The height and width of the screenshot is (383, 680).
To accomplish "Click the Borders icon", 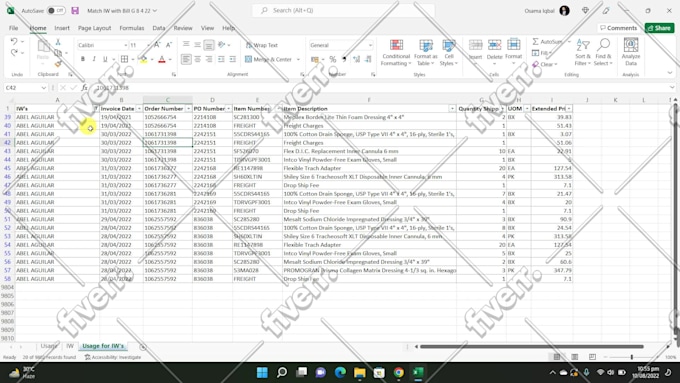I will click(x=124, y=59).
